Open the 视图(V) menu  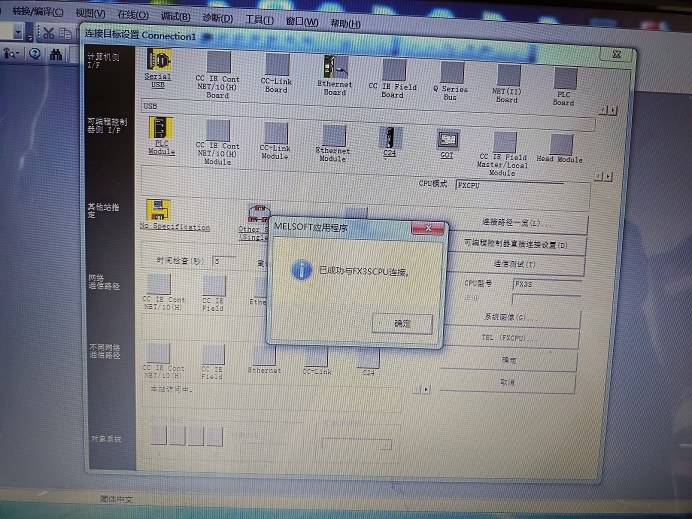coord(90,14)
